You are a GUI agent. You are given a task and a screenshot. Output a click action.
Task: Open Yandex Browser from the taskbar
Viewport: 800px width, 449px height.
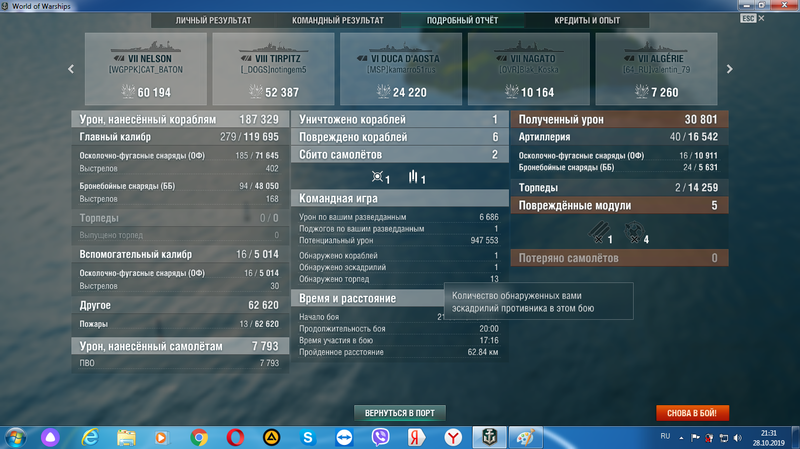[453, 438]
